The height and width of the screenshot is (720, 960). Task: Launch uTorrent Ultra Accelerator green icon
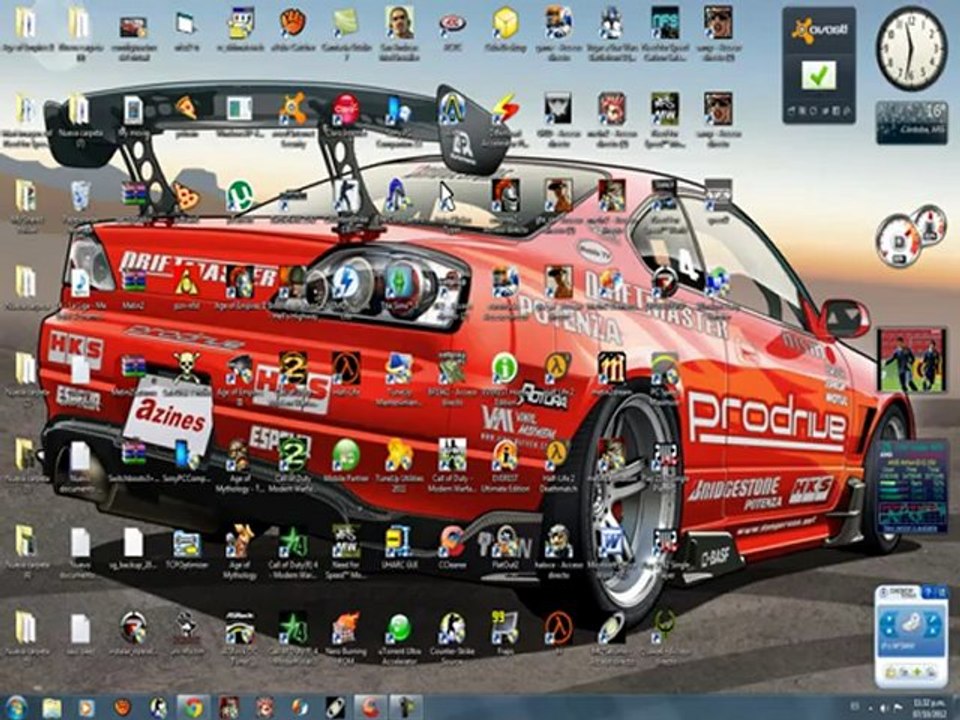click(399, 628)
